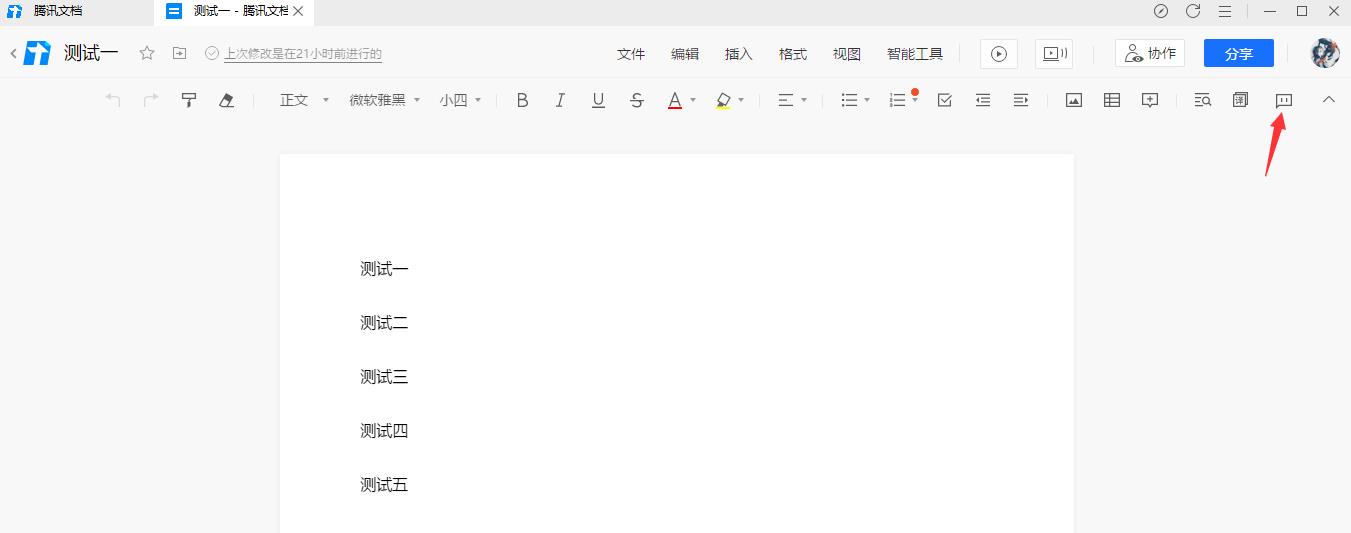1351x533 pixels.
Task: Click the redo arrow icon
Action: click(x=151, y=100)
